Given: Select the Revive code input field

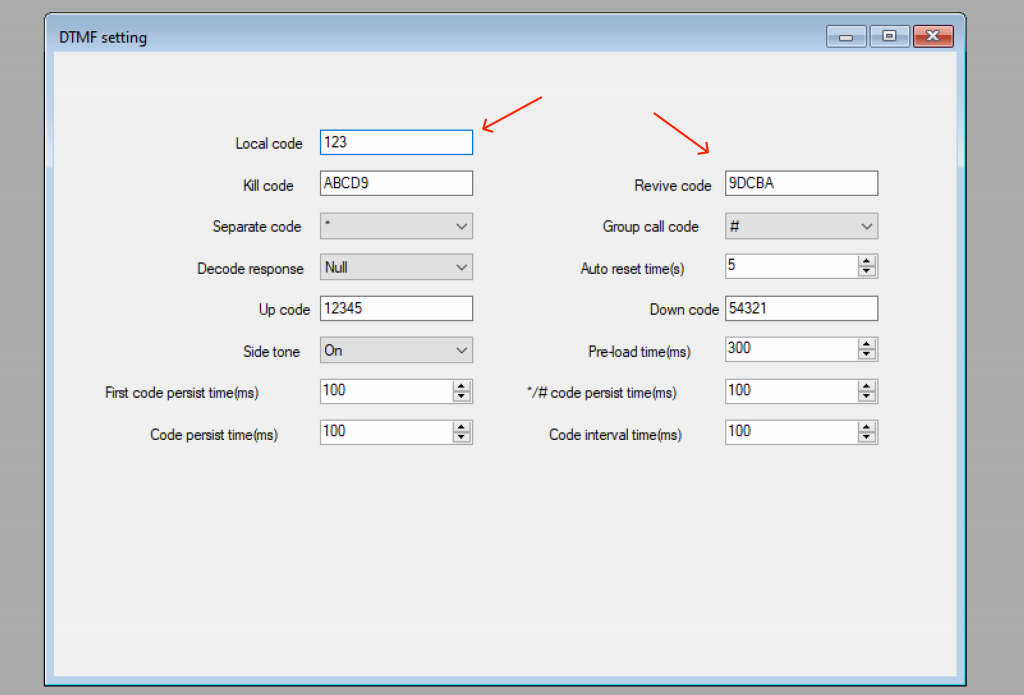Looking at the screenshot, I should coord(800,184).
